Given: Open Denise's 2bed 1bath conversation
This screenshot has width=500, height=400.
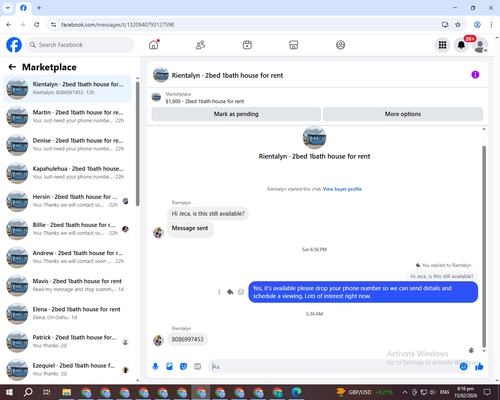Looking at the screenshot, I should click(x=67, y=145).
